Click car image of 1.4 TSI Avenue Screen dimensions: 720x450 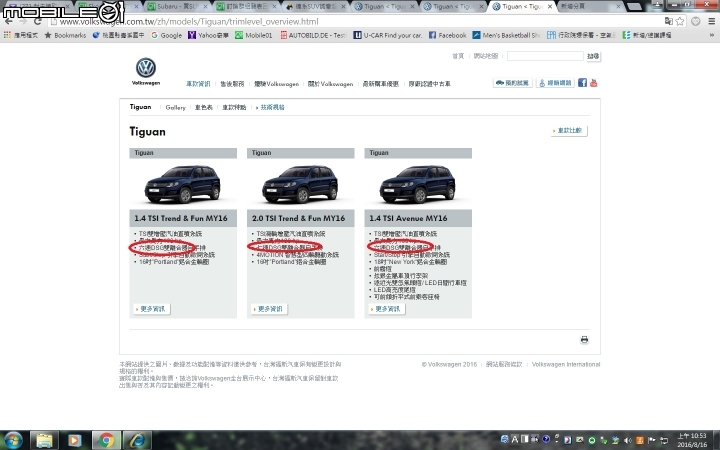click(x=418, y=184)
